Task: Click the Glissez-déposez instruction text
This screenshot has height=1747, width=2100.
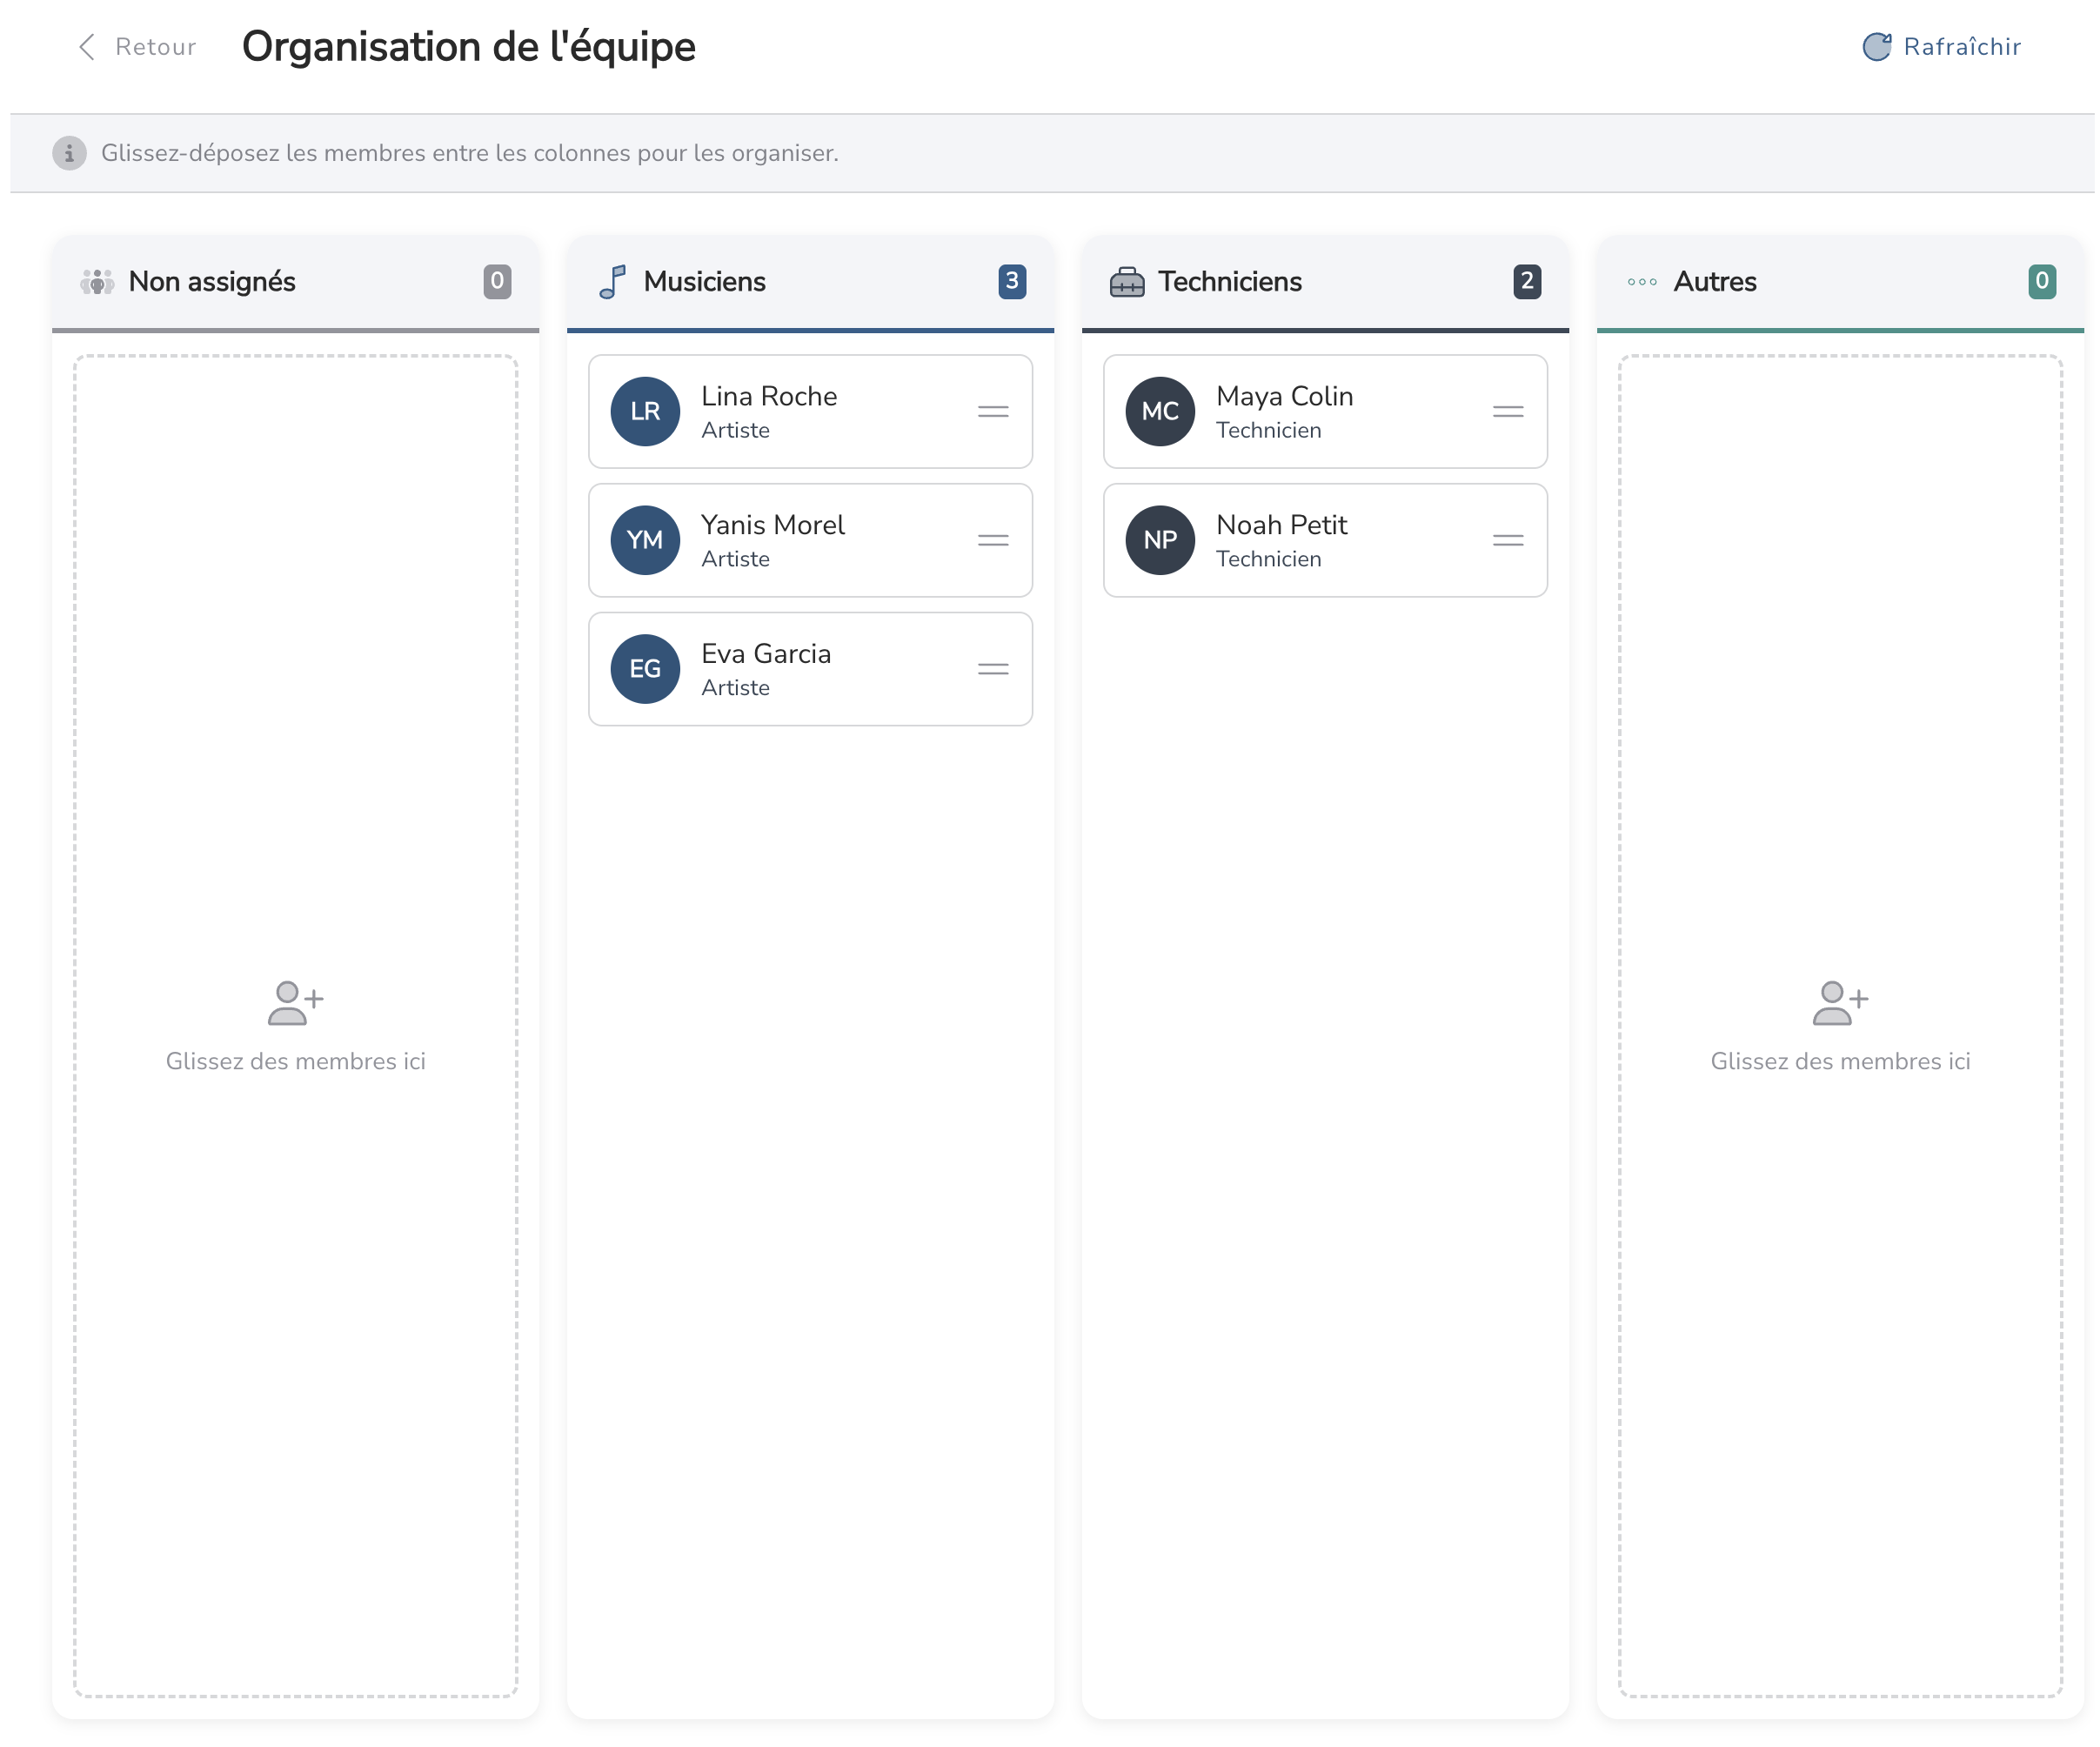Action: pyautogui.click(x=470, y=153)
